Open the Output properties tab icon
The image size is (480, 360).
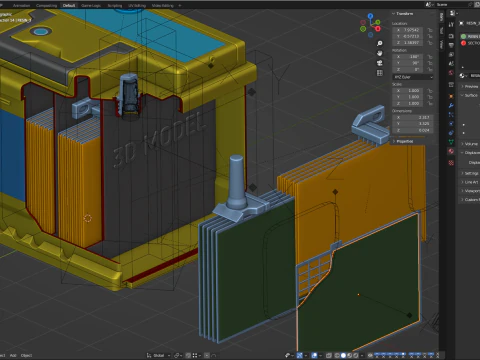tap(451, 45)
